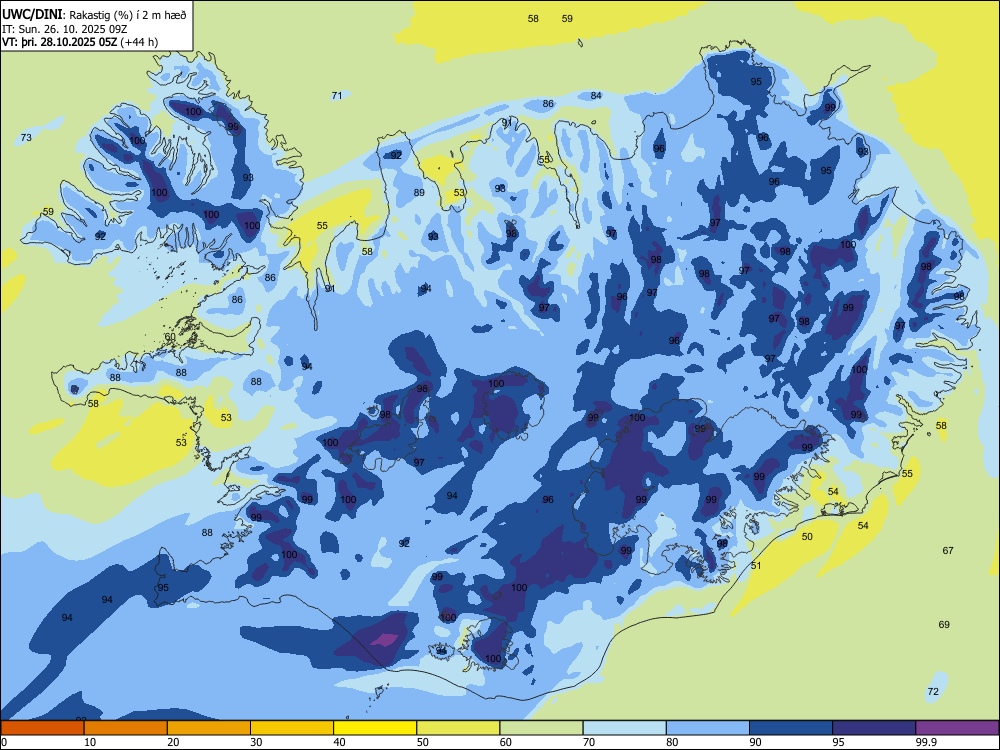Image resolution: width=1000 pixels, height=750 pixels.
Task: Select the orange 10–20 legend color band
Action: [126, 728]
